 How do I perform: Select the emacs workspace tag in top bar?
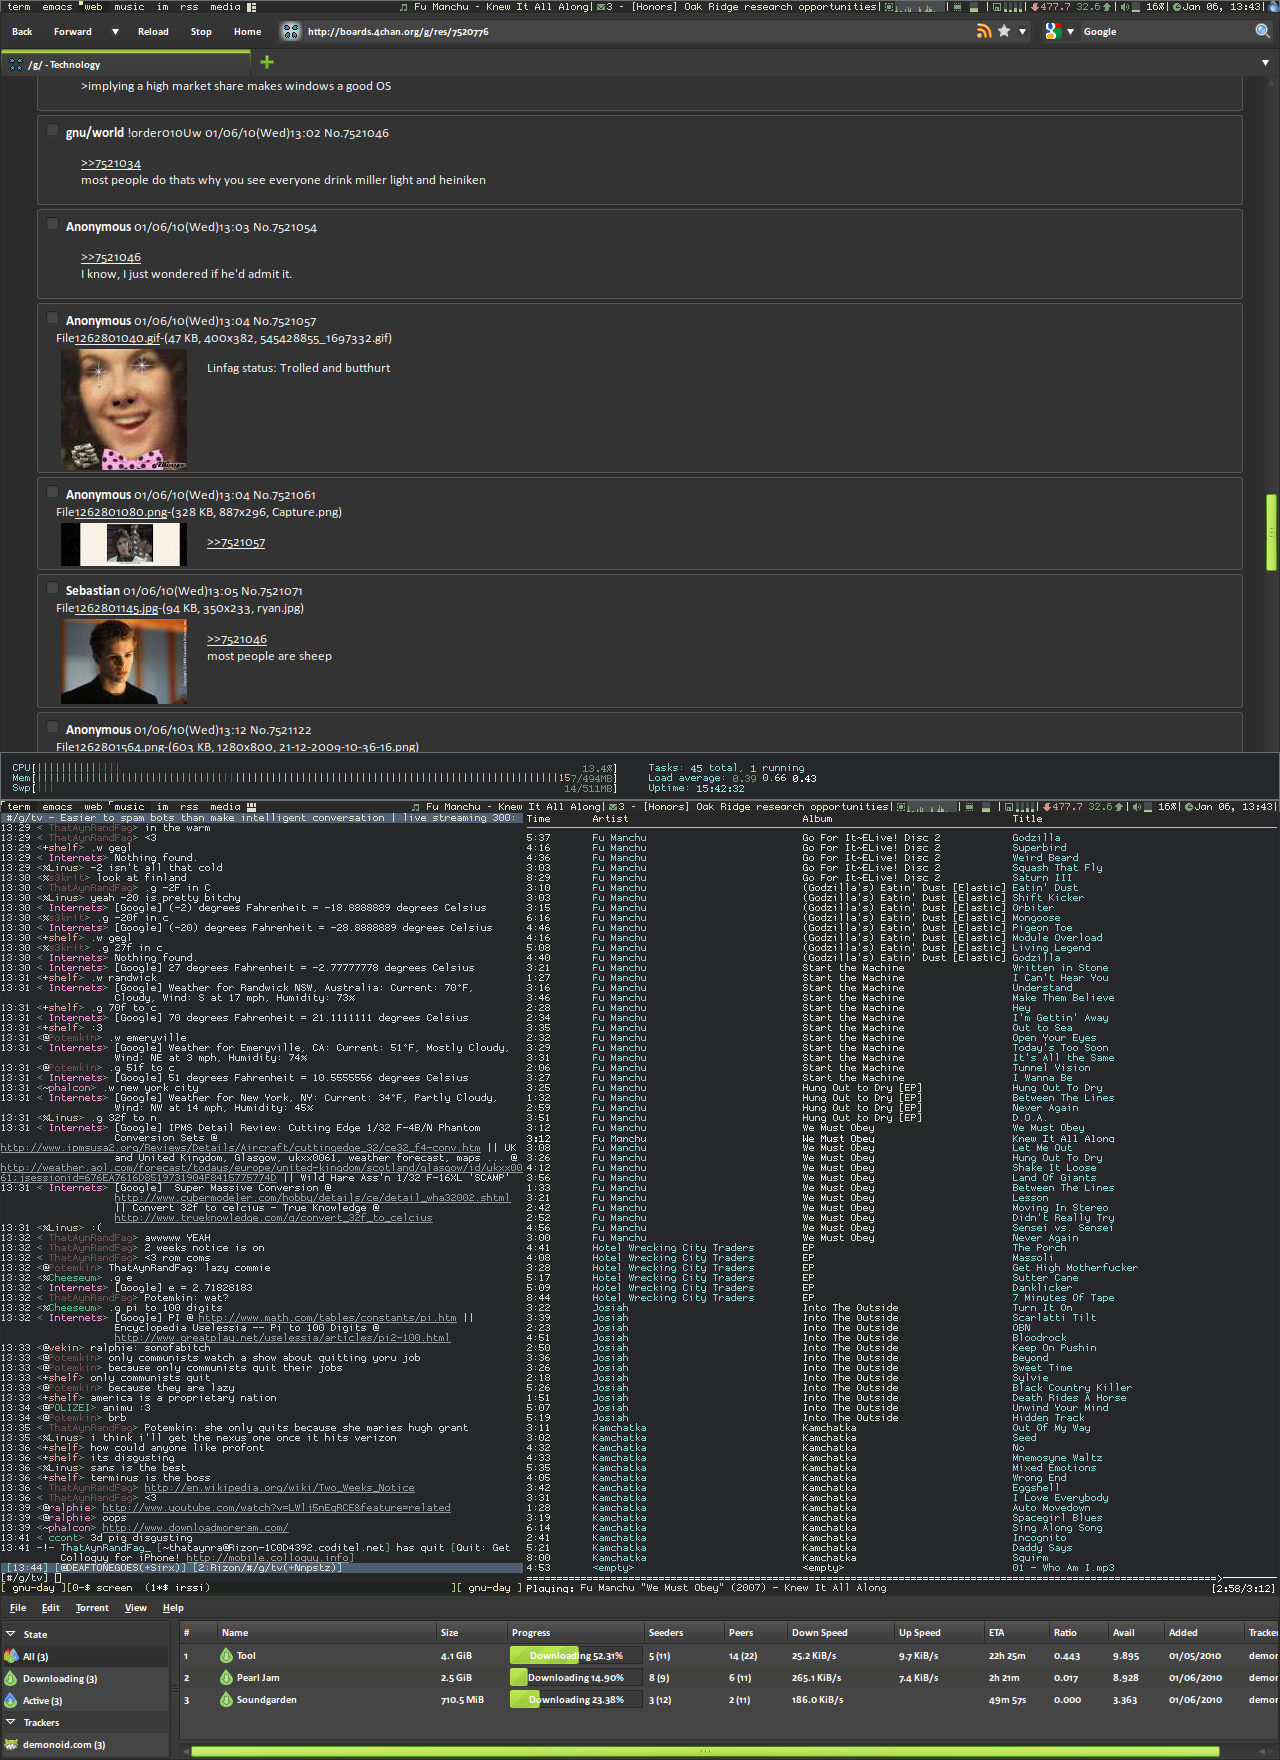(57, 7)
